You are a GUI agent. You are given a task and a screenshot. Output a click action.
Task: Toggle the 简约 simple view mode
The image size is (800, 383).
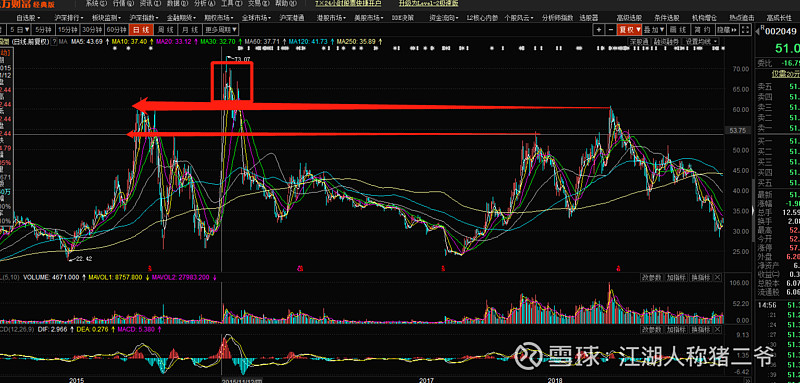tap(704, 30)
